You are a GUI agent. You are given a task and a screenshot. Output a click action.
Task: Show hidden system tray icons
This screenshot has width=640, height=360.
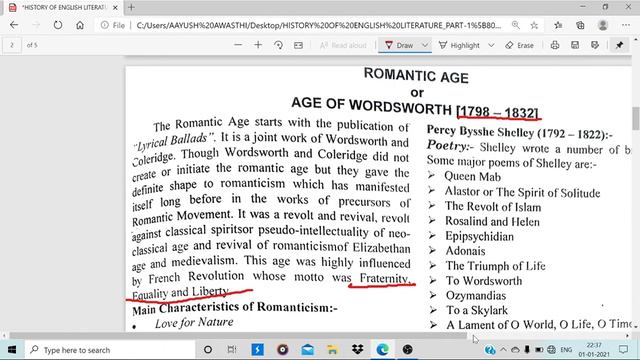pyautogui.click(x=503, y=350)
